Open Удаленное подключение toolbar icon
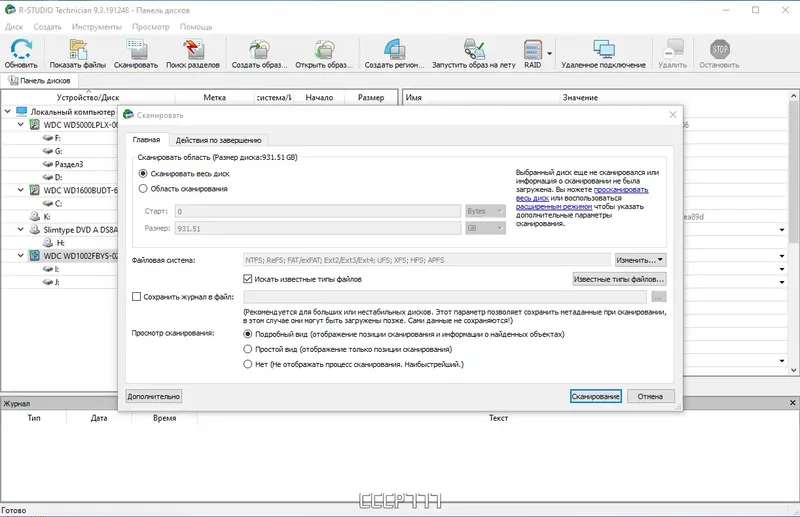Screen dimensions: 800x517 [604, 50]
